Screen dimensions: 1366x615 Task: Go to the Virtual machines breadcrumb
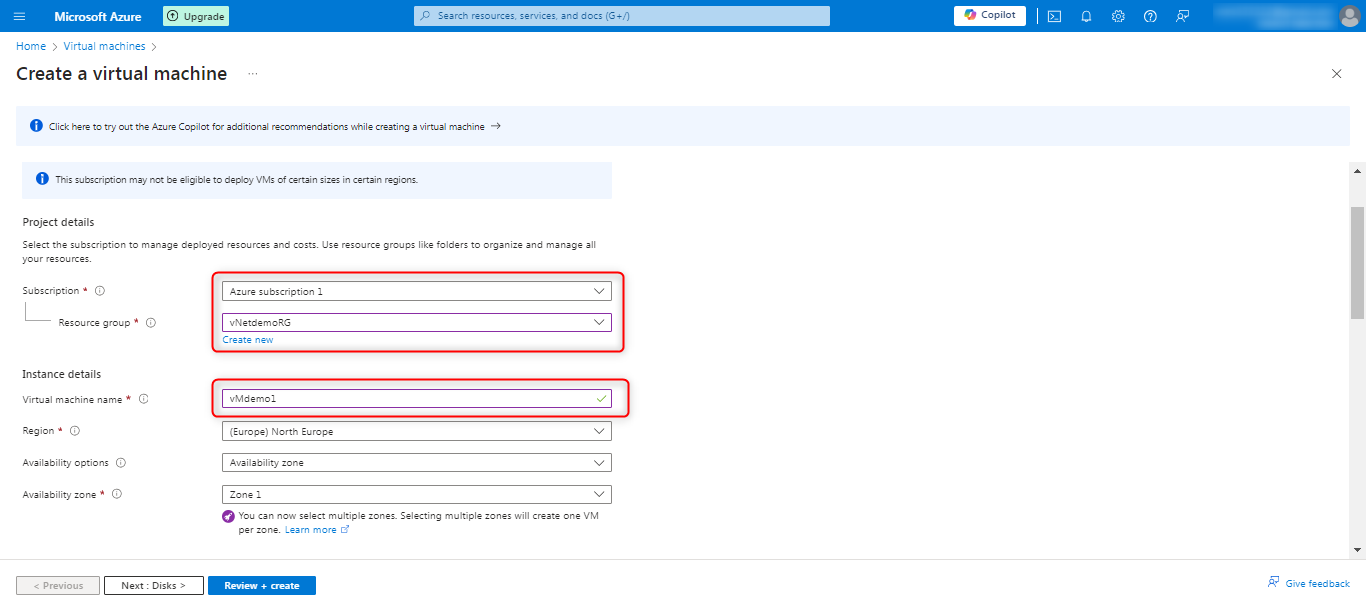(104, 46)
